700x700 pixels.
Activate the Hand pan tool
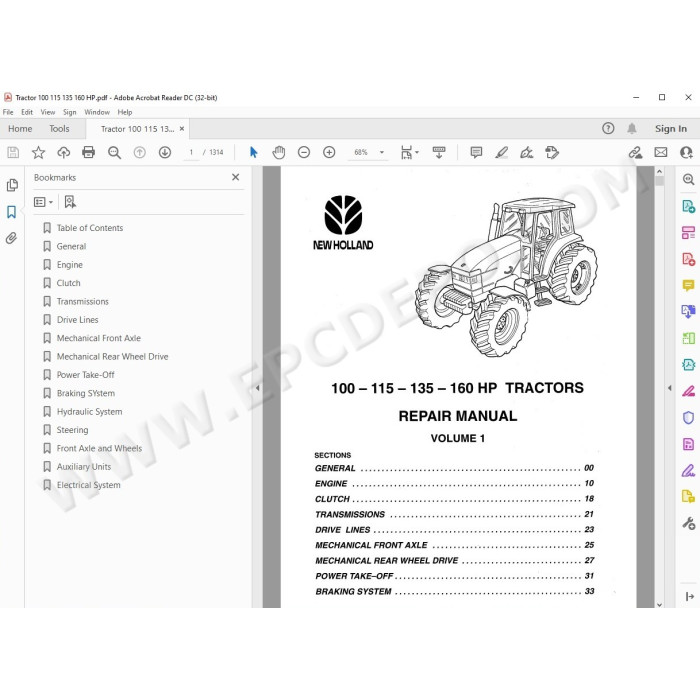coord(279,153)
